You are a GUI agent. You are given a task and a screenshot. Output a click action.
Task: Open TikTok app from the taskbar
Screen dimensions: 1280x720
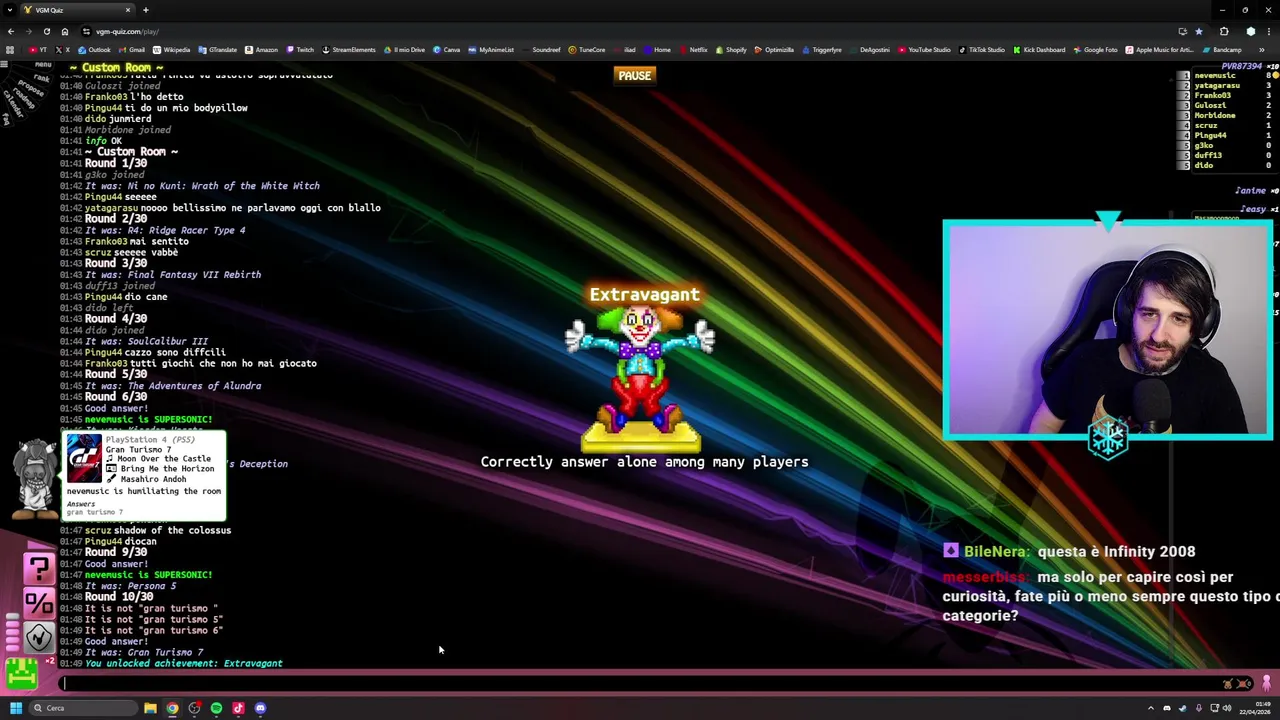[x=238, y=708]
